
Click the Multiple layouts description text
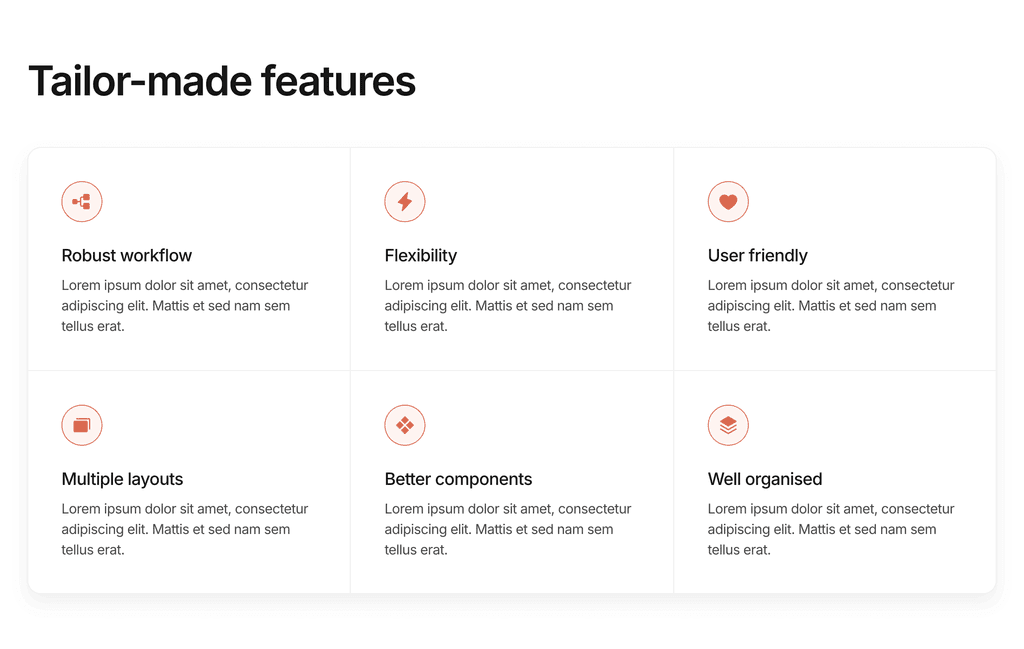click(184, 529)
